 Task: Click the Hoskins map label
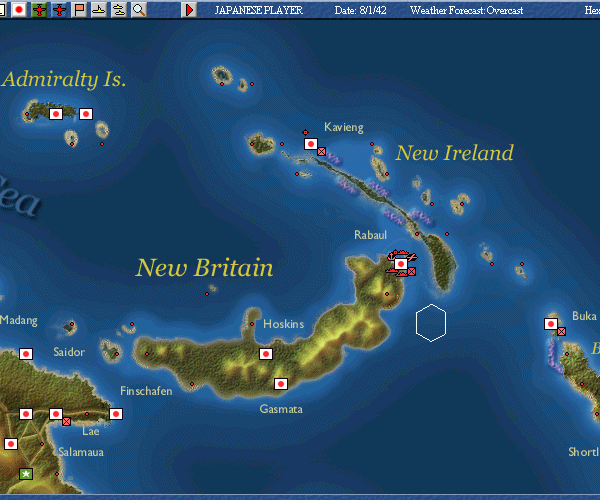click(284, 324)
